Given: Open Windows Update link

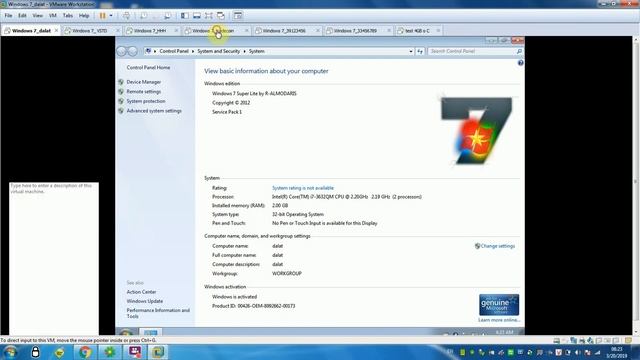Looking at the screenshot, I should [x=144, y=301].
